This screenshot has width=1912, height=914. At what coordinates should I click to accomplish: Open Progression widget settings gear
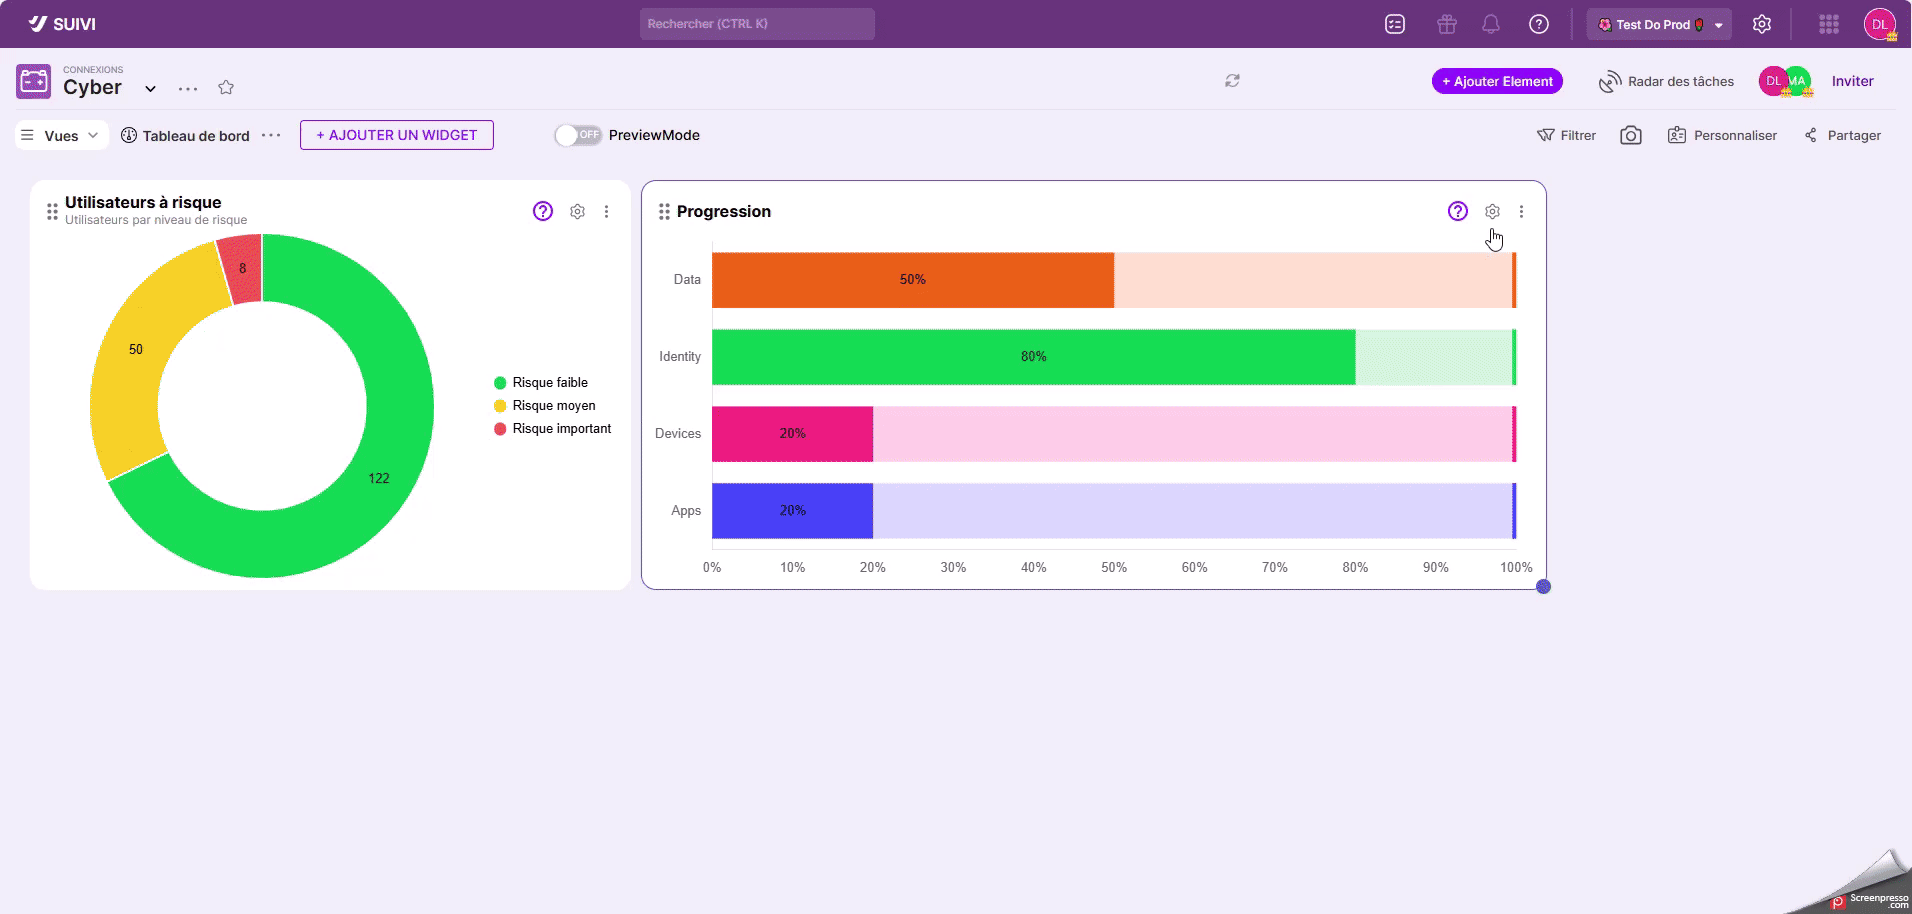(x=1492, y=211)
